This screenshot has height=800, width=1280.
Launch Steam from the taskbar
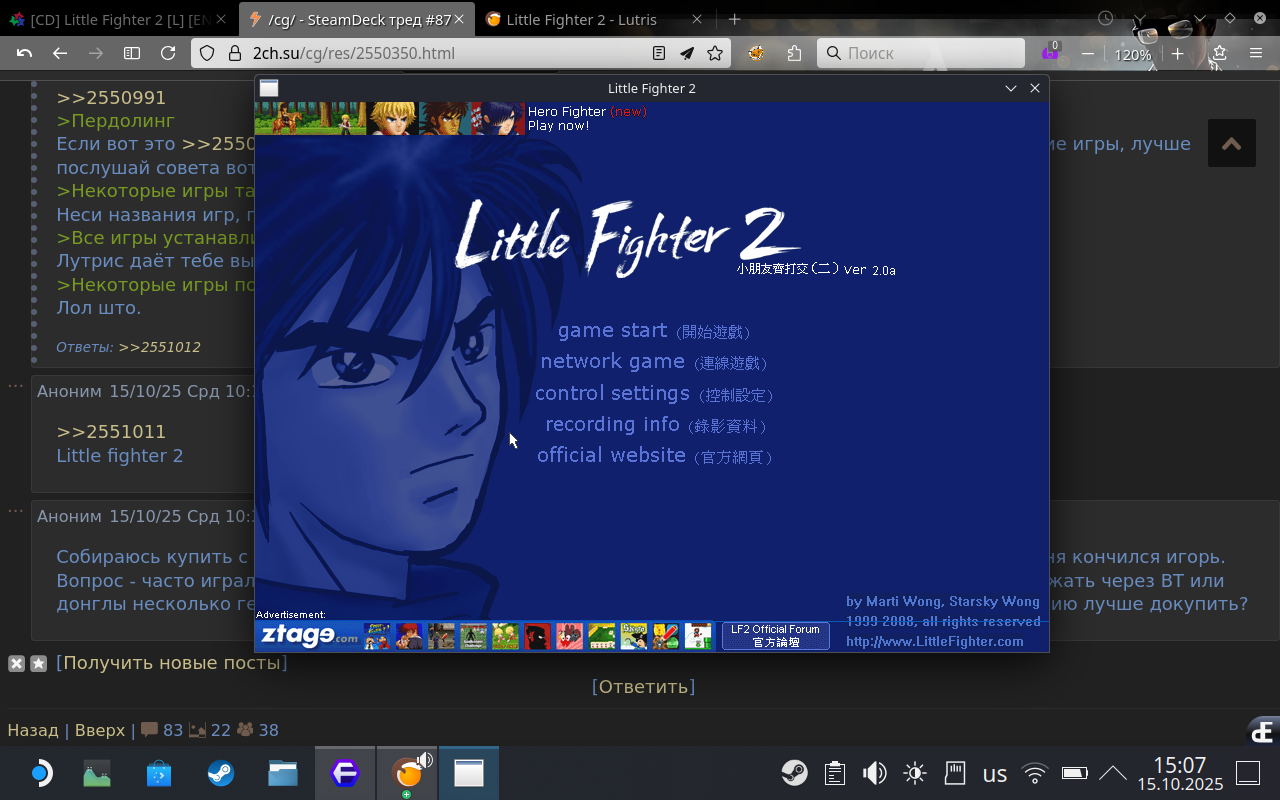click(221, 773)
